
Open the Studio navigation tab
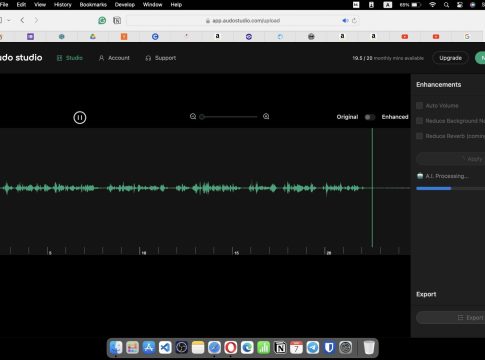tap(70, 58)
